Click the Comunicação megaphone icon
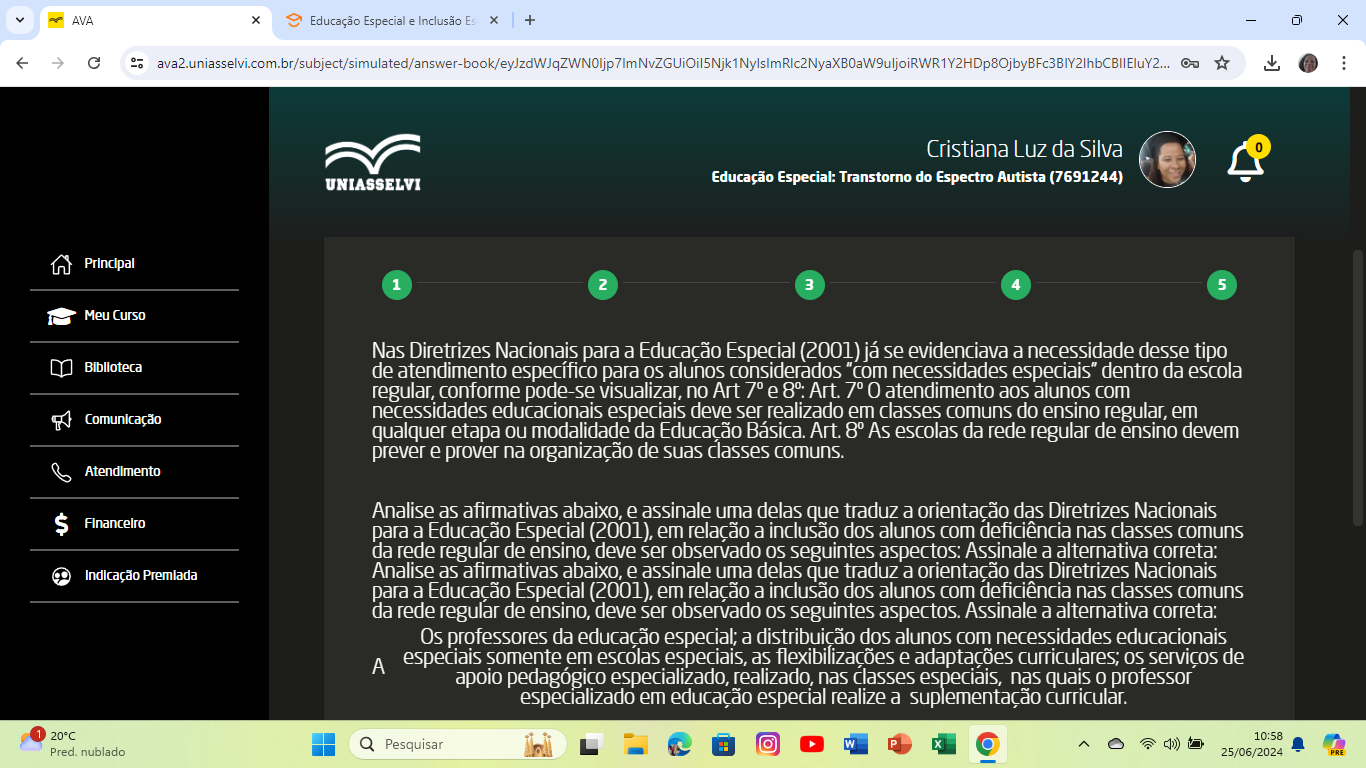This screenshot has width=1366, height=768. pyautogui.click(x=61, y=420)
